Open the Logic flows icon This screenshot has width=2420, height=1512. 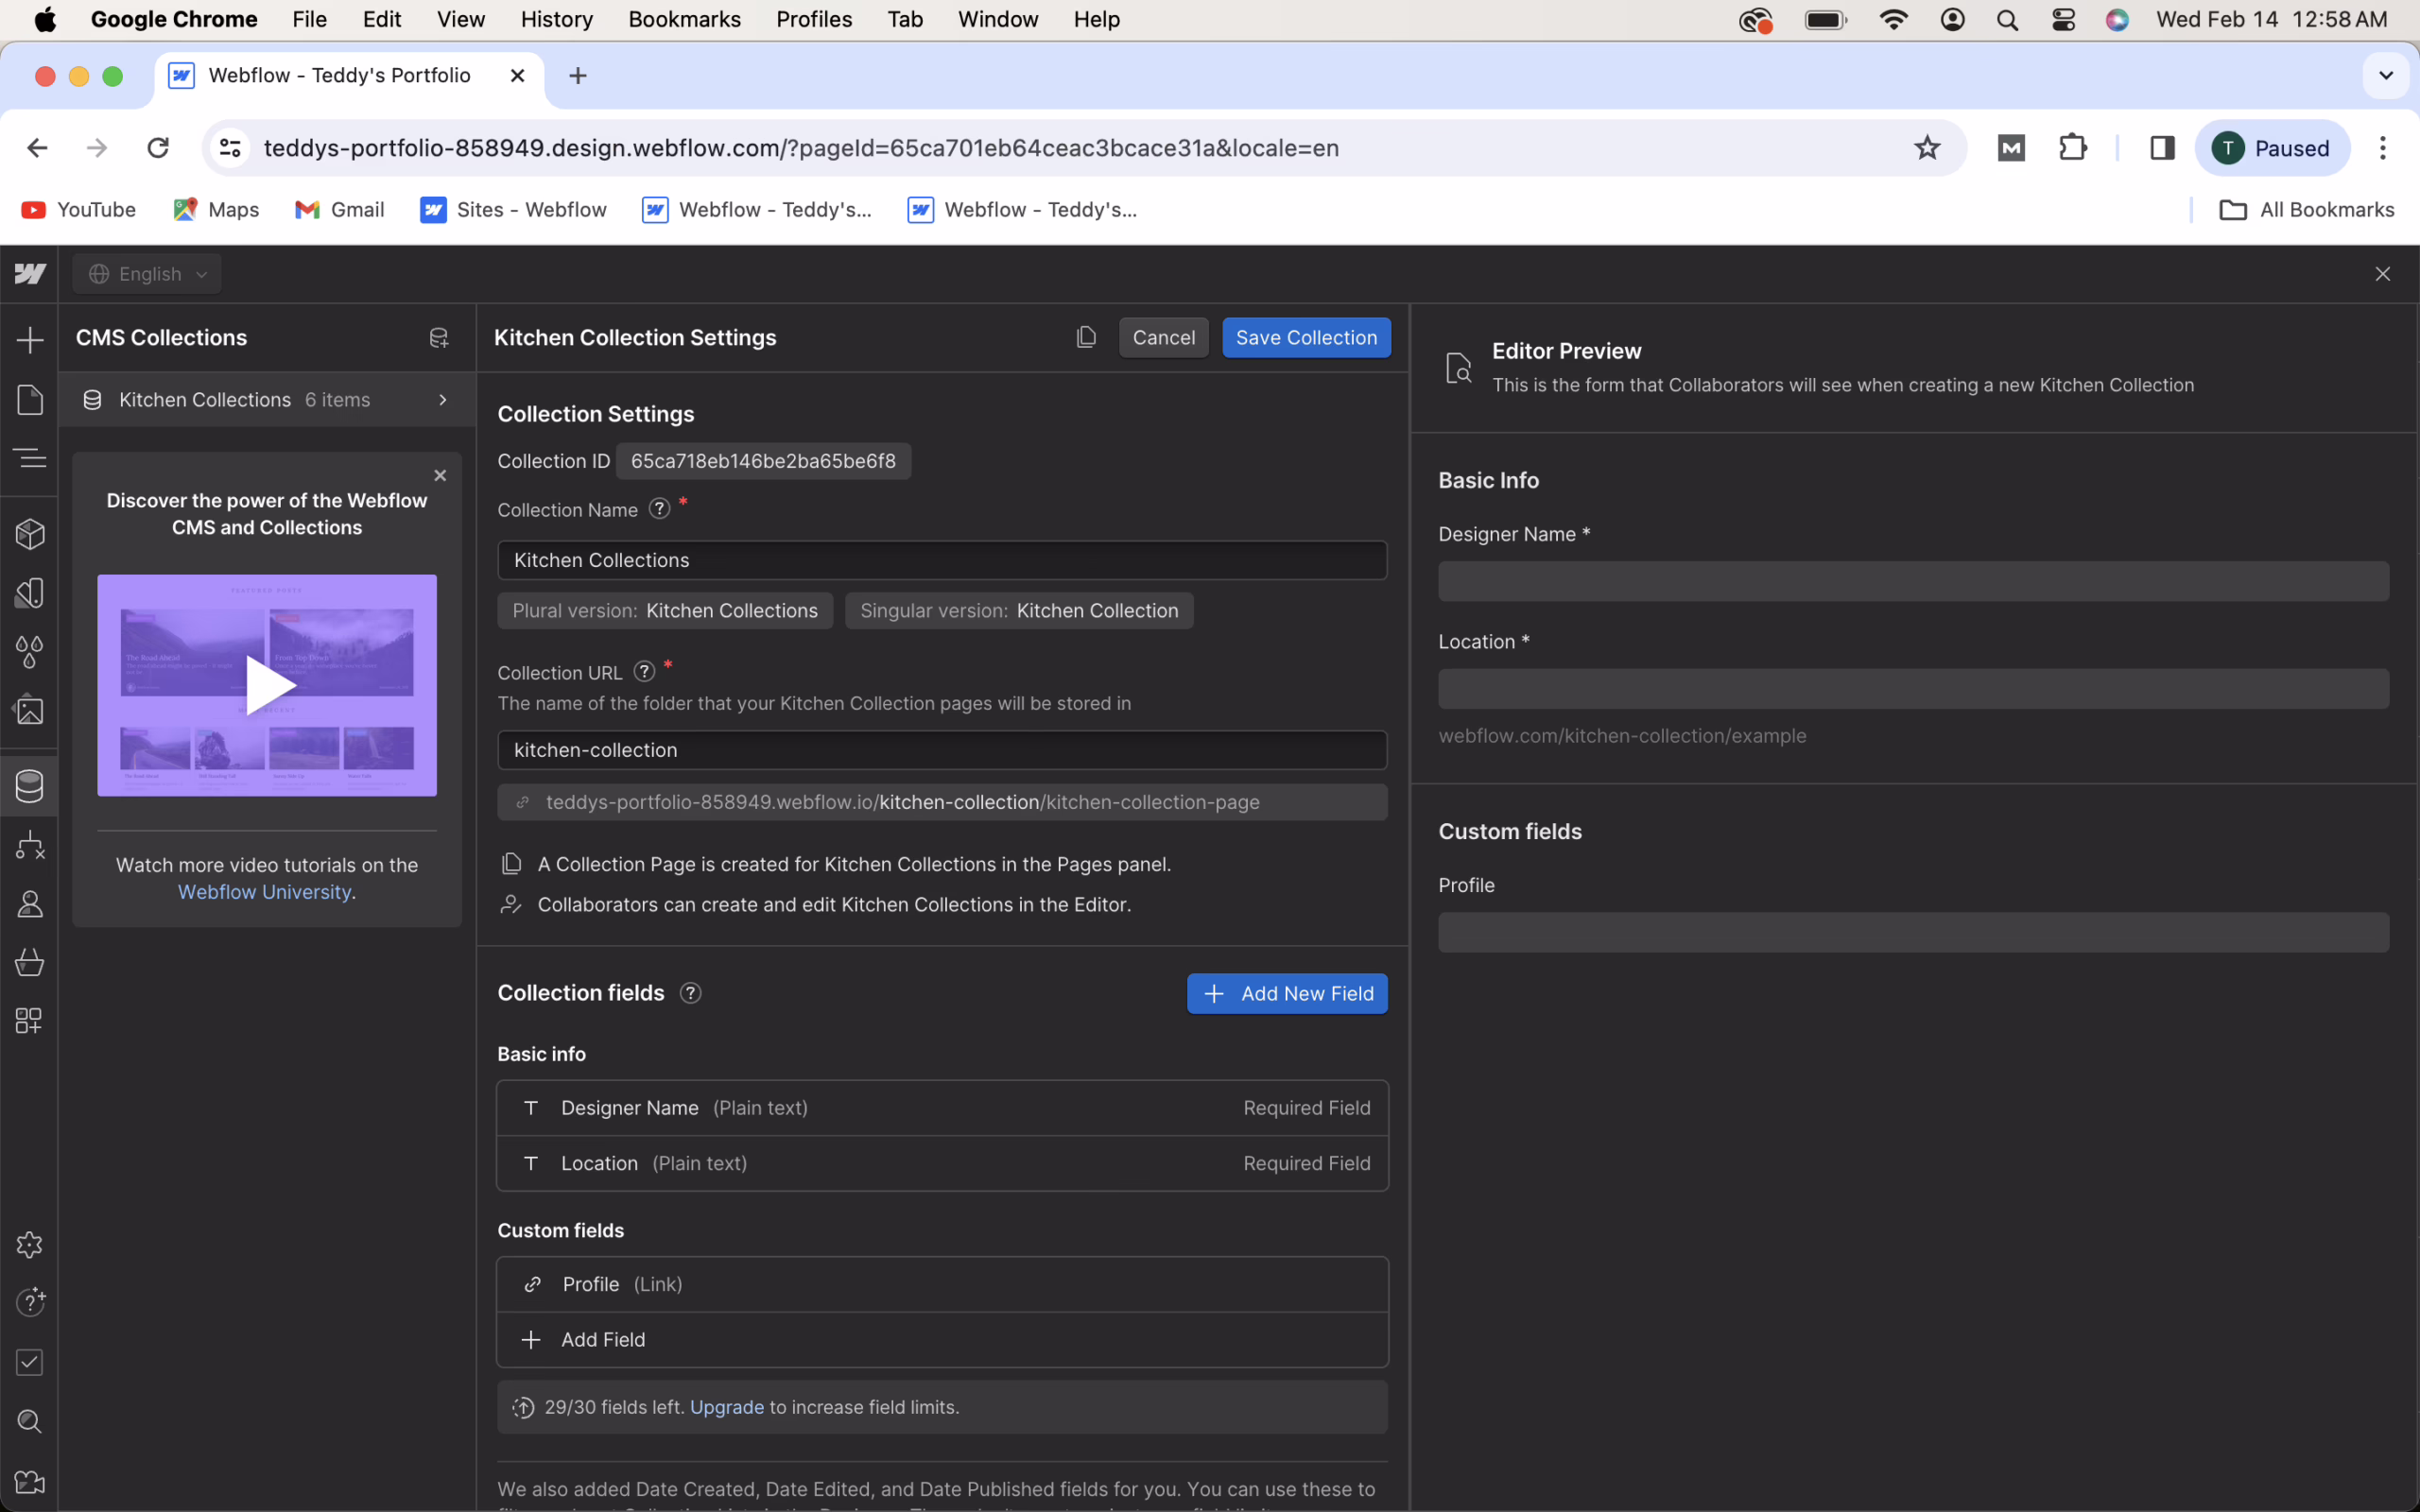point(30,845)
